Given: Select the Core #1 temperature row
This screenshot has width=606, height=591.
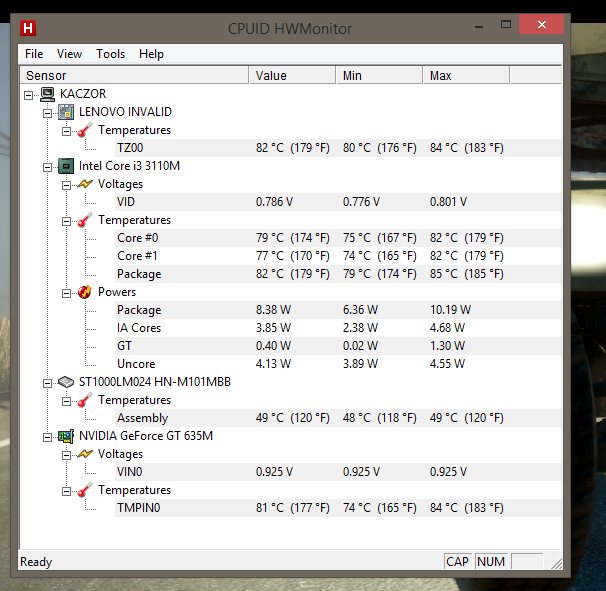Looking at the screenshot, I should click(338, 256).
